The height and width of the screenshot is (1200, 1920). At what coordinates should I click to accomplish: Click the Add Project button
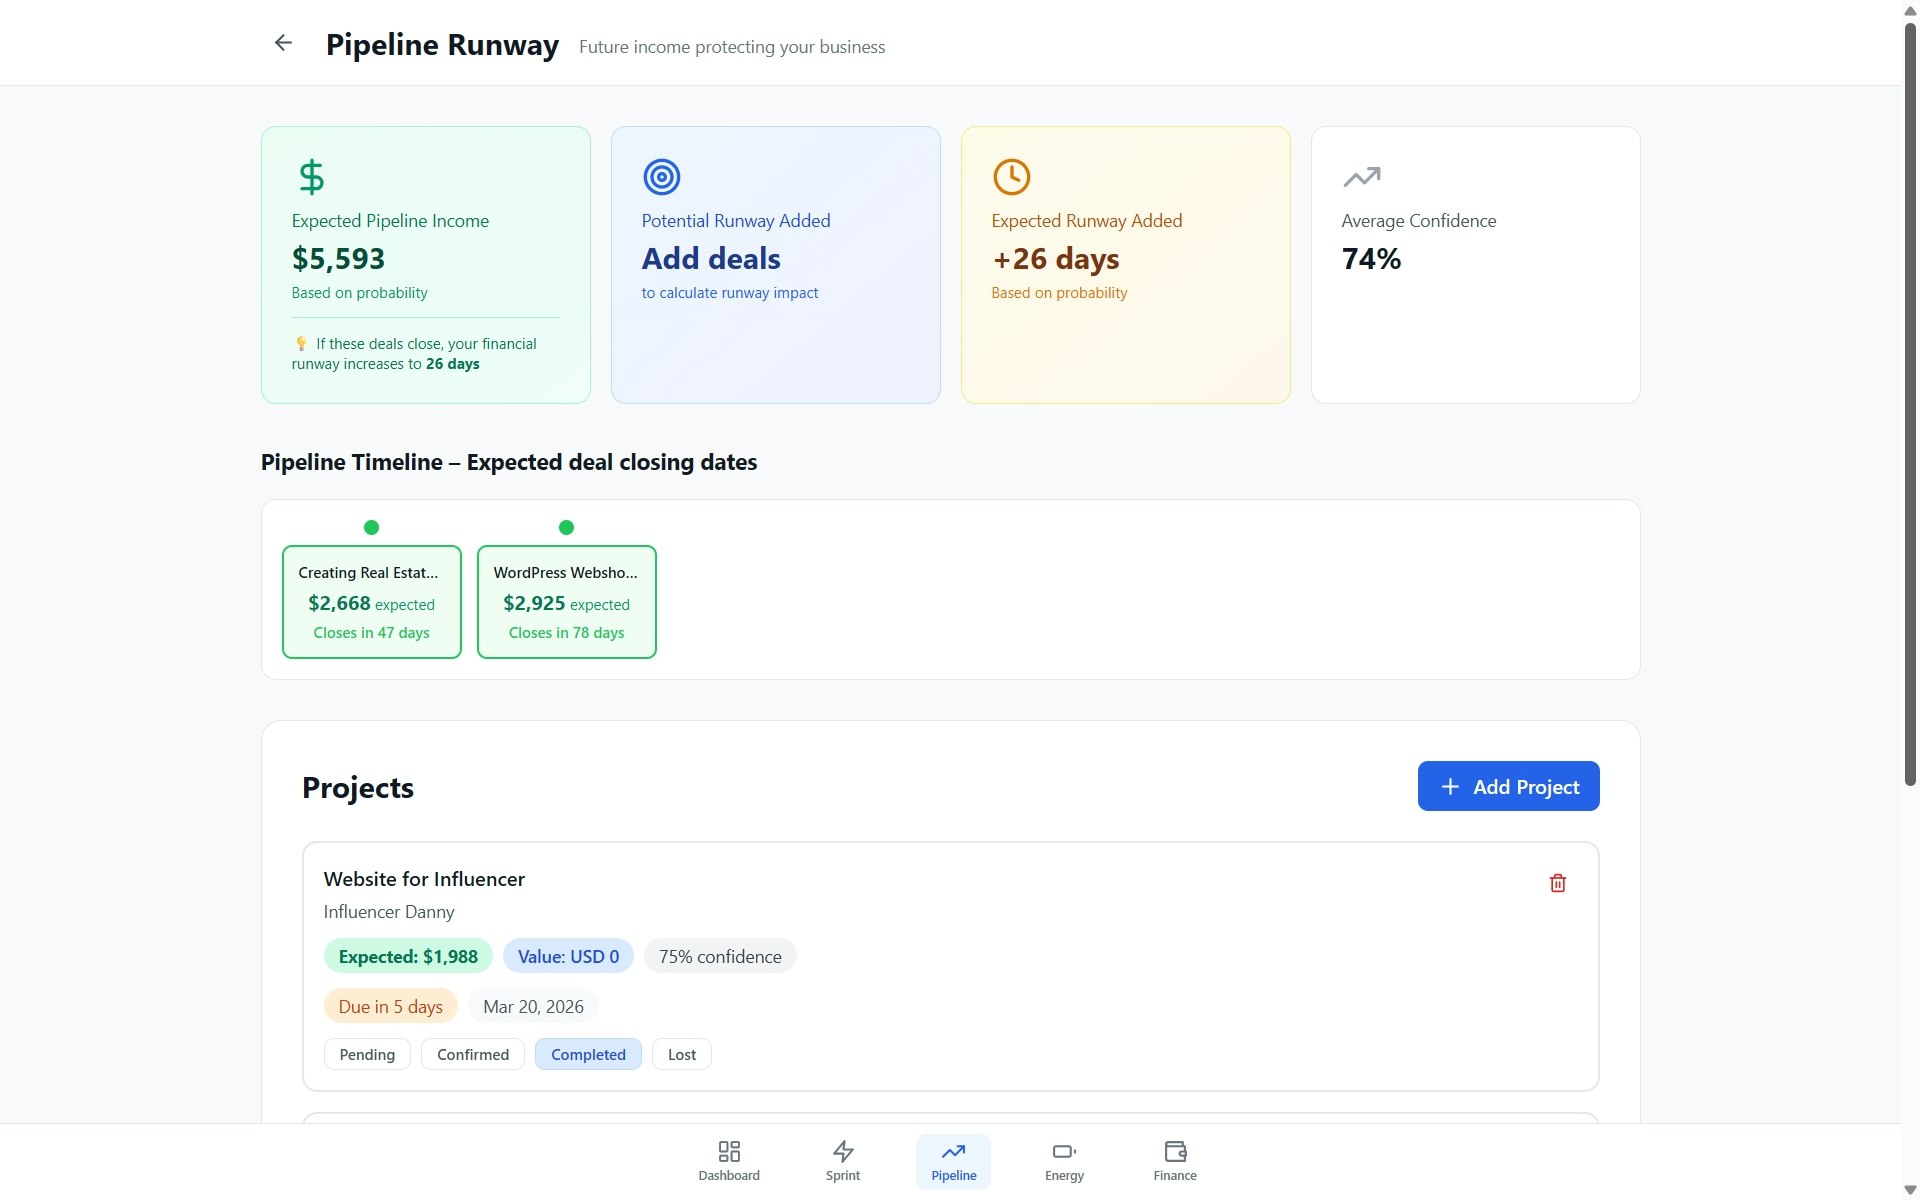1508,786
